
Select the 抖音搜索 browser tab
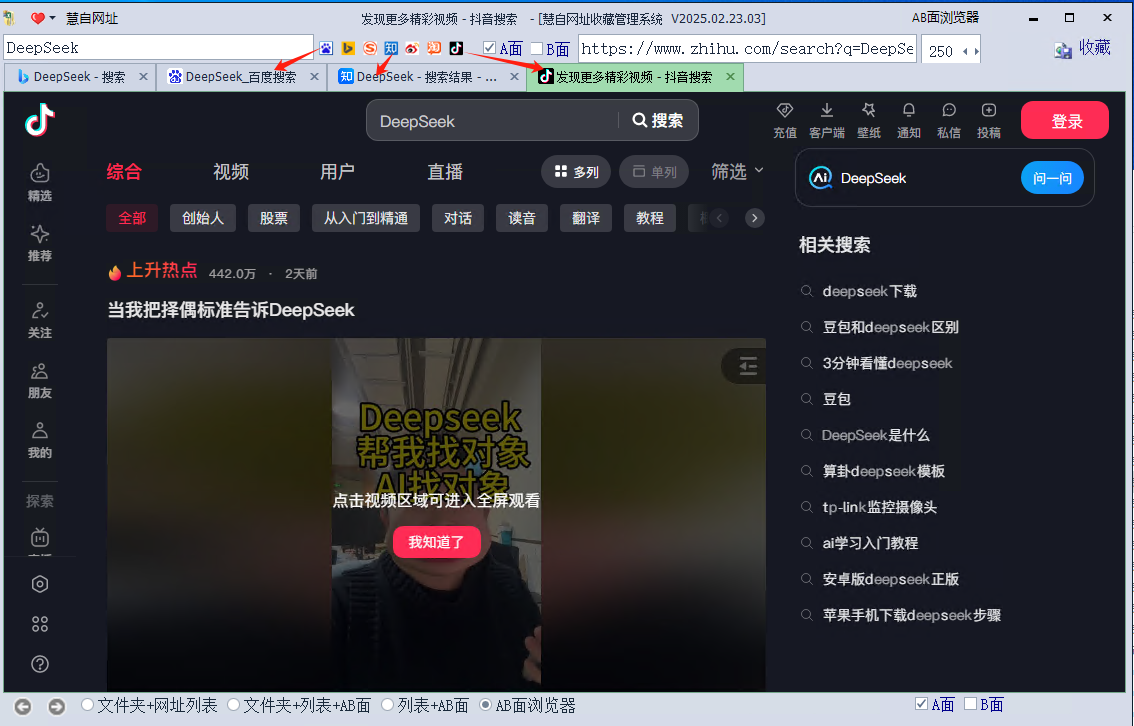[x=635, y=77]
